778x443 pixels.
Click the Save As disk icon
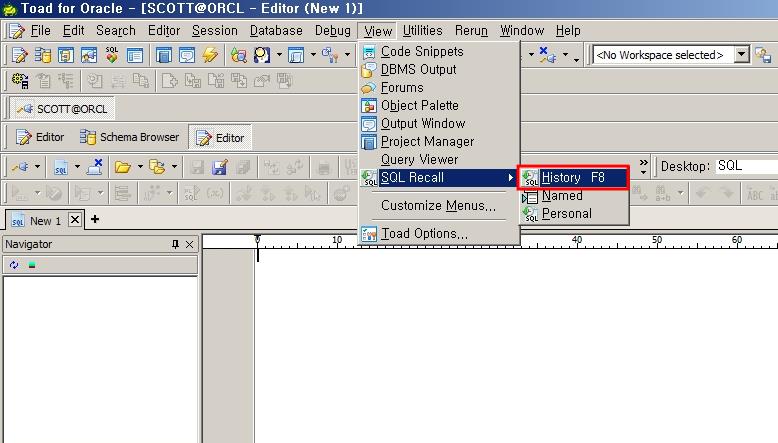click(219, 167)
